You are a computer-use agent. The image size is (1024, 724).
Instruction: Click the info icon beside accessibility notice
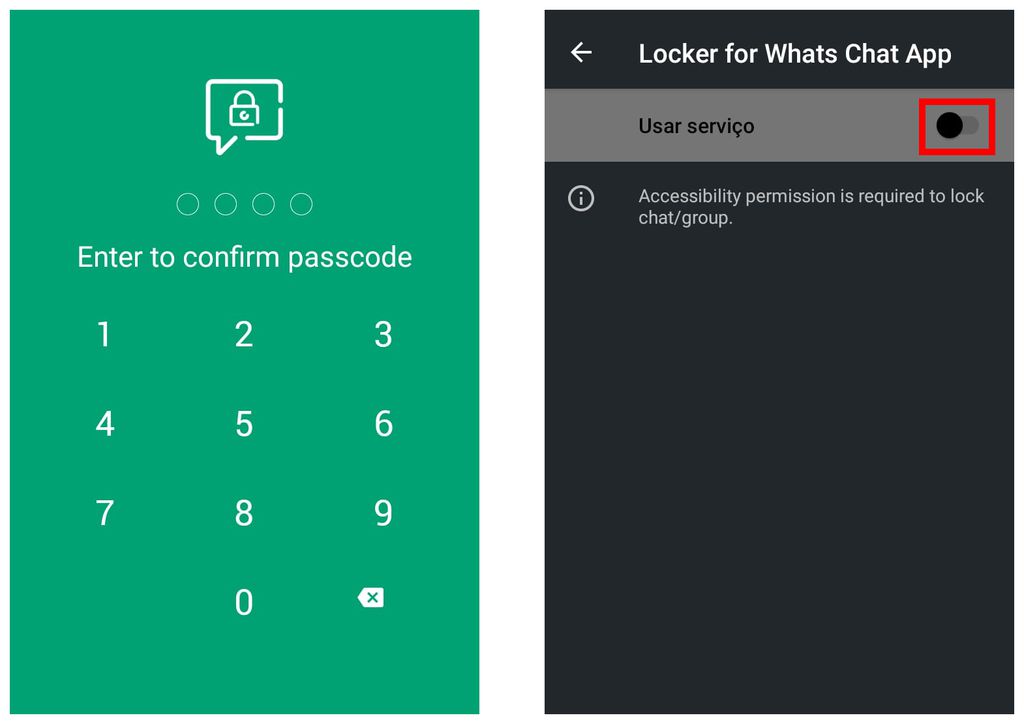pyautogui.click(x=581, y=198)
